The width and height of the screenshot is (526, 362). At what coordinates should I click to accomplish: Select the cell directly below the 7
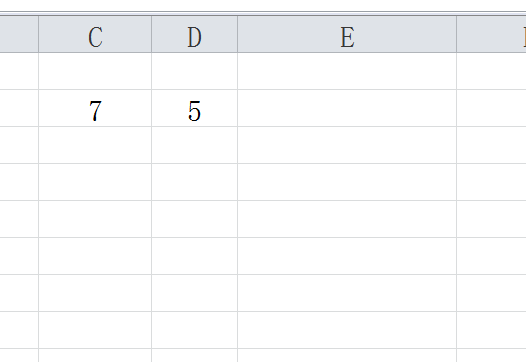[95, 145]
